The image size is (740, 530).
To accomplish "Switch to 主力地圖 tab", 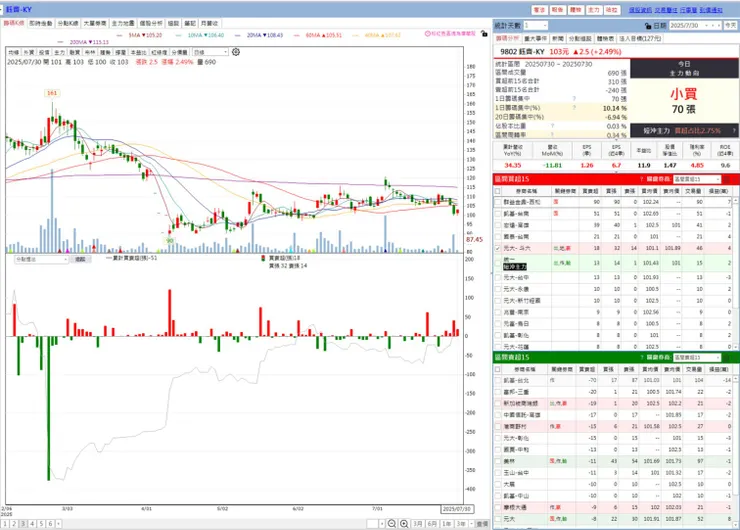I will coord(123,23).
